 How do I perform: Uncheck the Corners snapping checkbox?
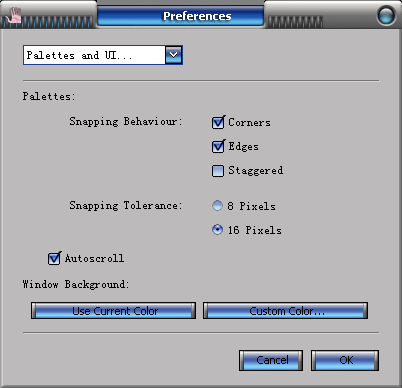[x=218, y=122]
